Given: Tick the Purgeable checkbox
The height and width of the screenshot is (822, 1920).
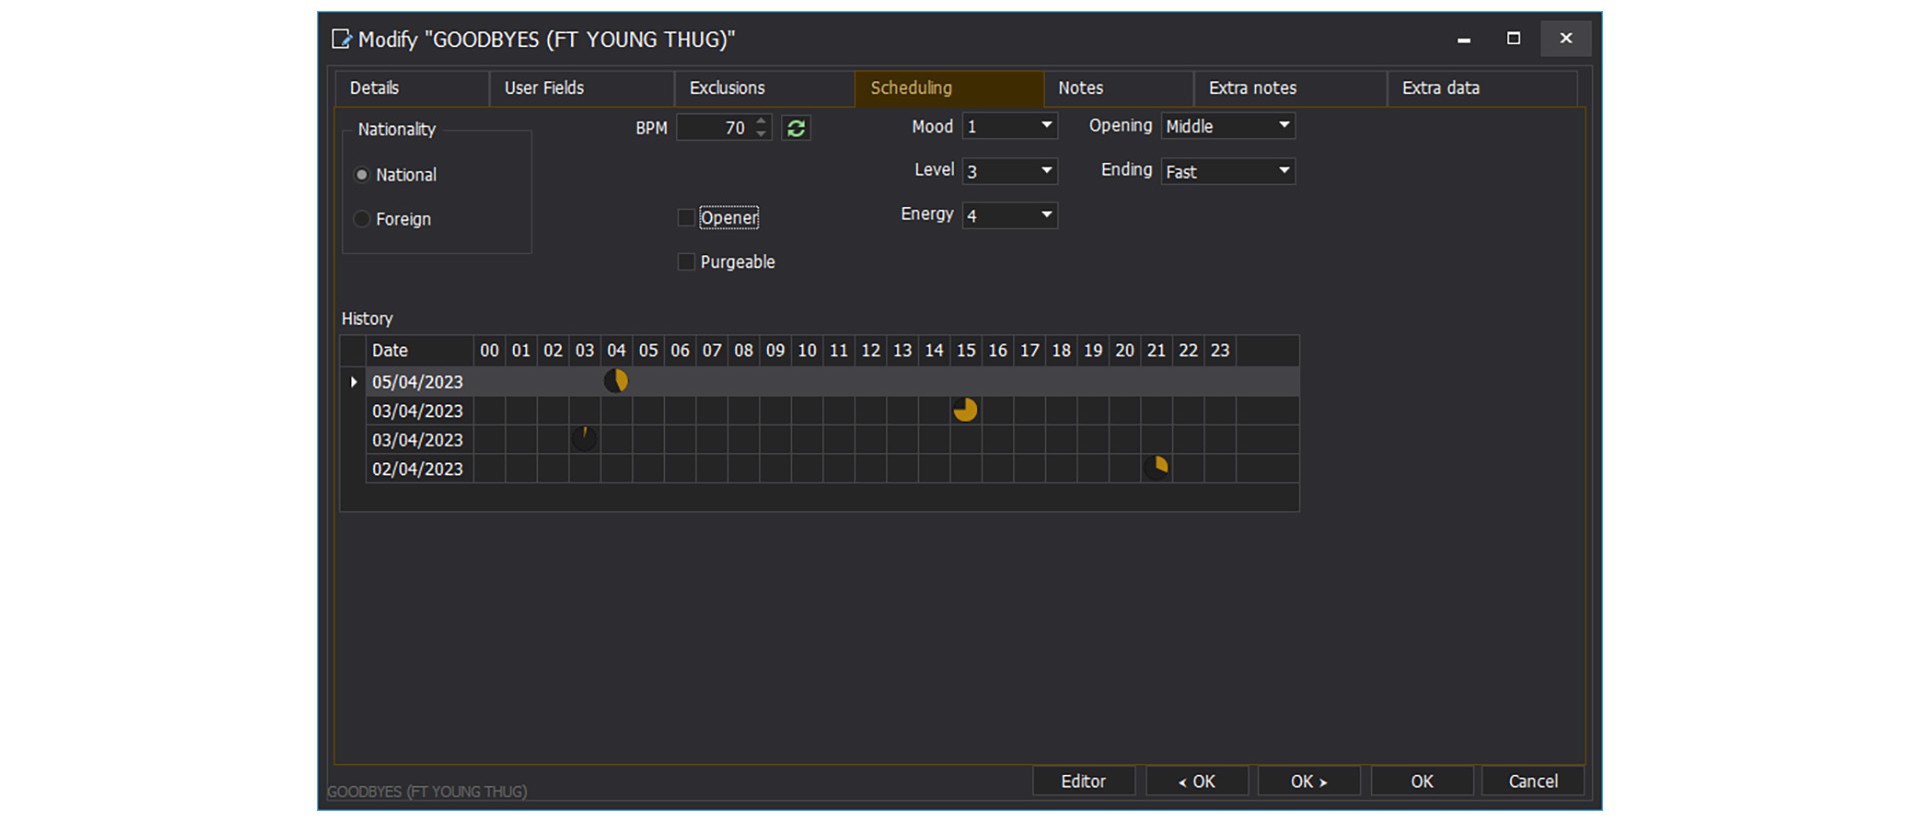Looking at the screenshot, I should click(x=686, y=262).
